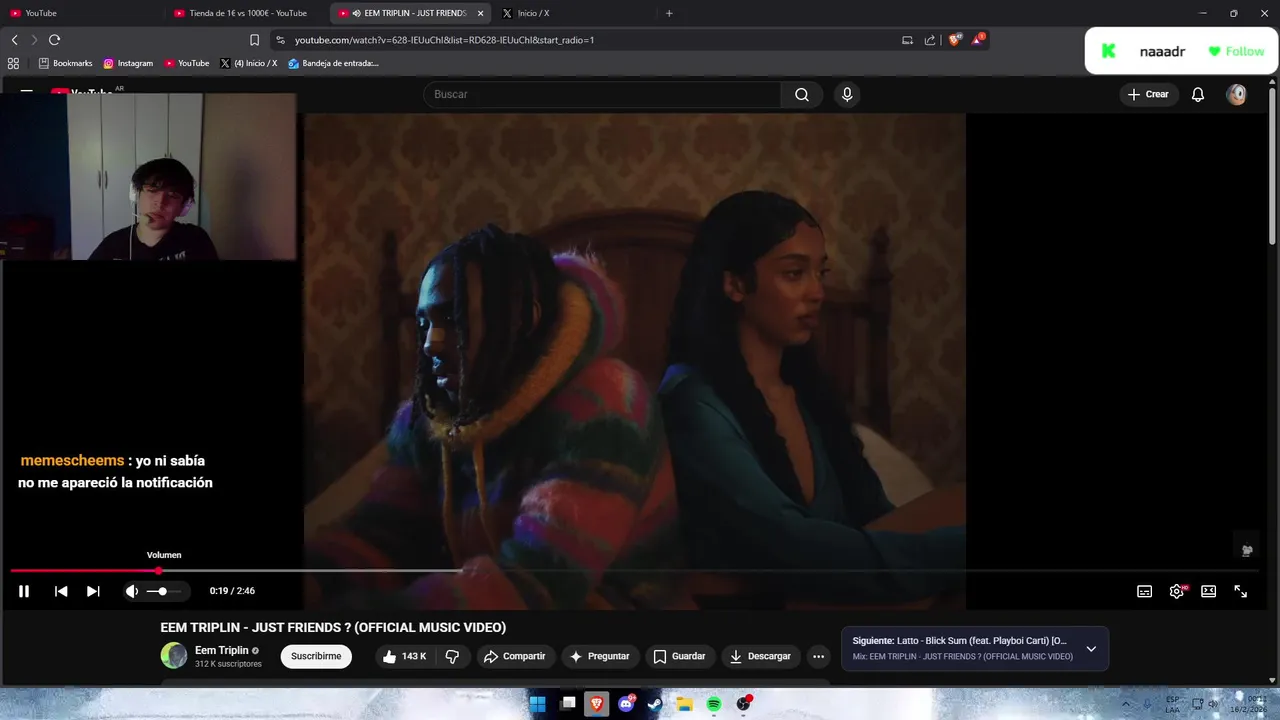Close the EEM TRIPLIN - JUST FRIENDS tab
Image resolution: width=1280 pixels, height=720 pixels.
pyautogui.click(x=480, y=13)
